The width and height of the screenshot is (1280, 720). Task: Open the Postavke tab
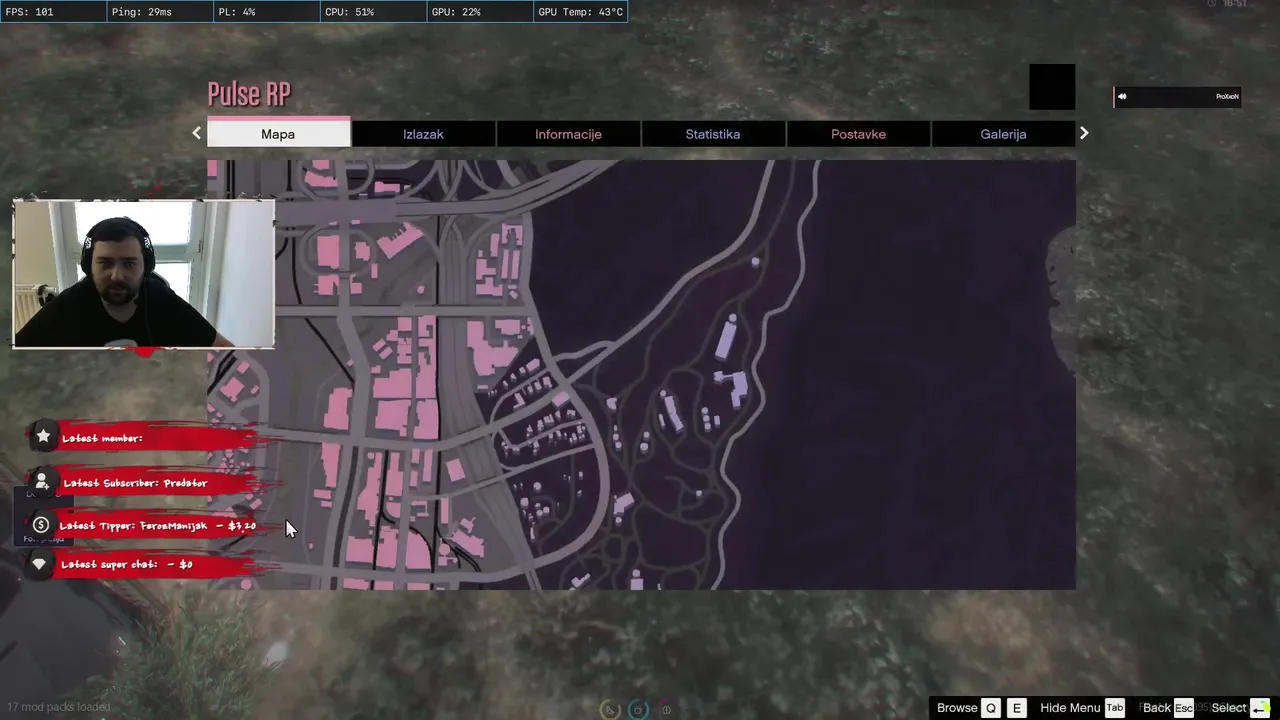(858, 134)
